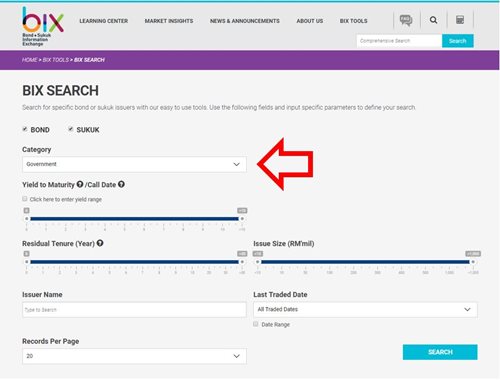The image size is (500, 380).
Task: Toggle the SUKUK checkbox
Action: coord(71,129)
